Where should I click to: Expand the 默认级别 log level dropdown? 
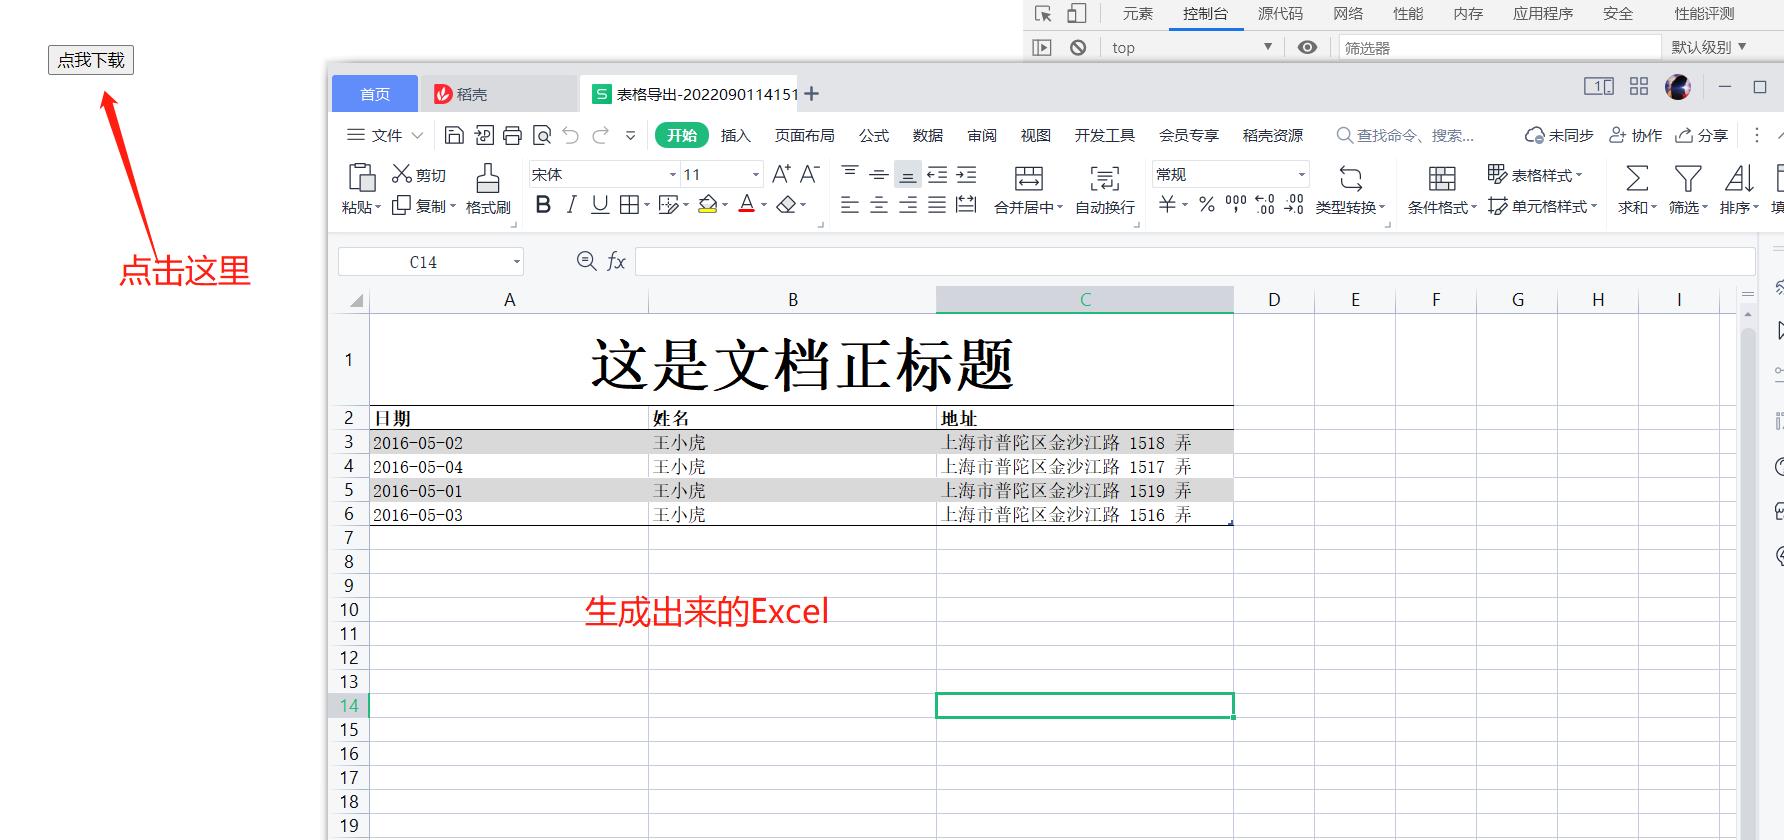click(x=1708, y=47)
